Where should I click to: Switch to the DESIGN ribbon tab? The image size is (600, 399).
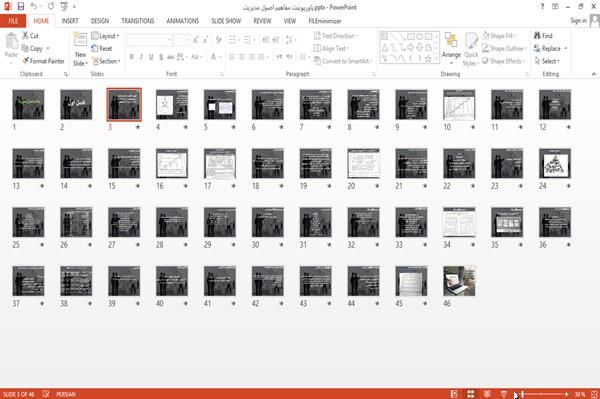(x=99, y=21)
